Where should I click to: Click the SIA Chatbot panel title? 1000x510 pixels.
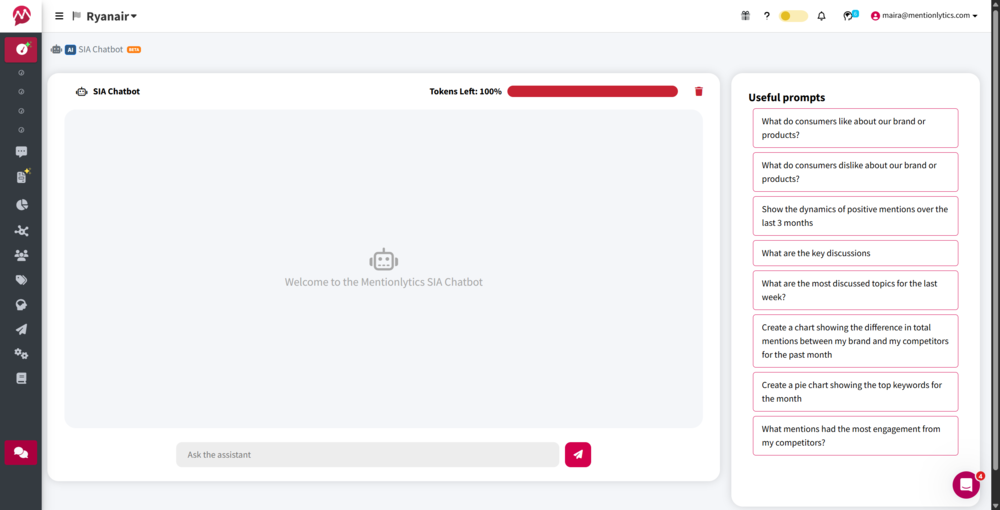tap(116, 91)
